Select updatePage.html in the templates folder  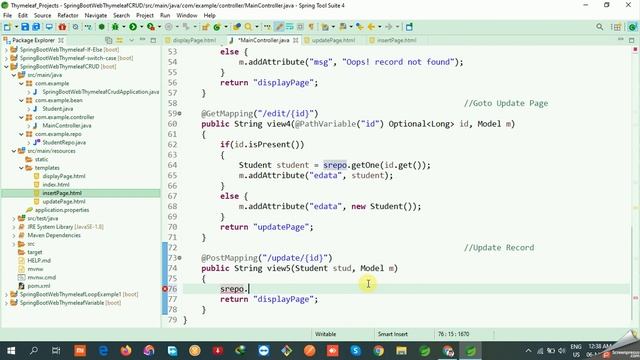(64, 202)
